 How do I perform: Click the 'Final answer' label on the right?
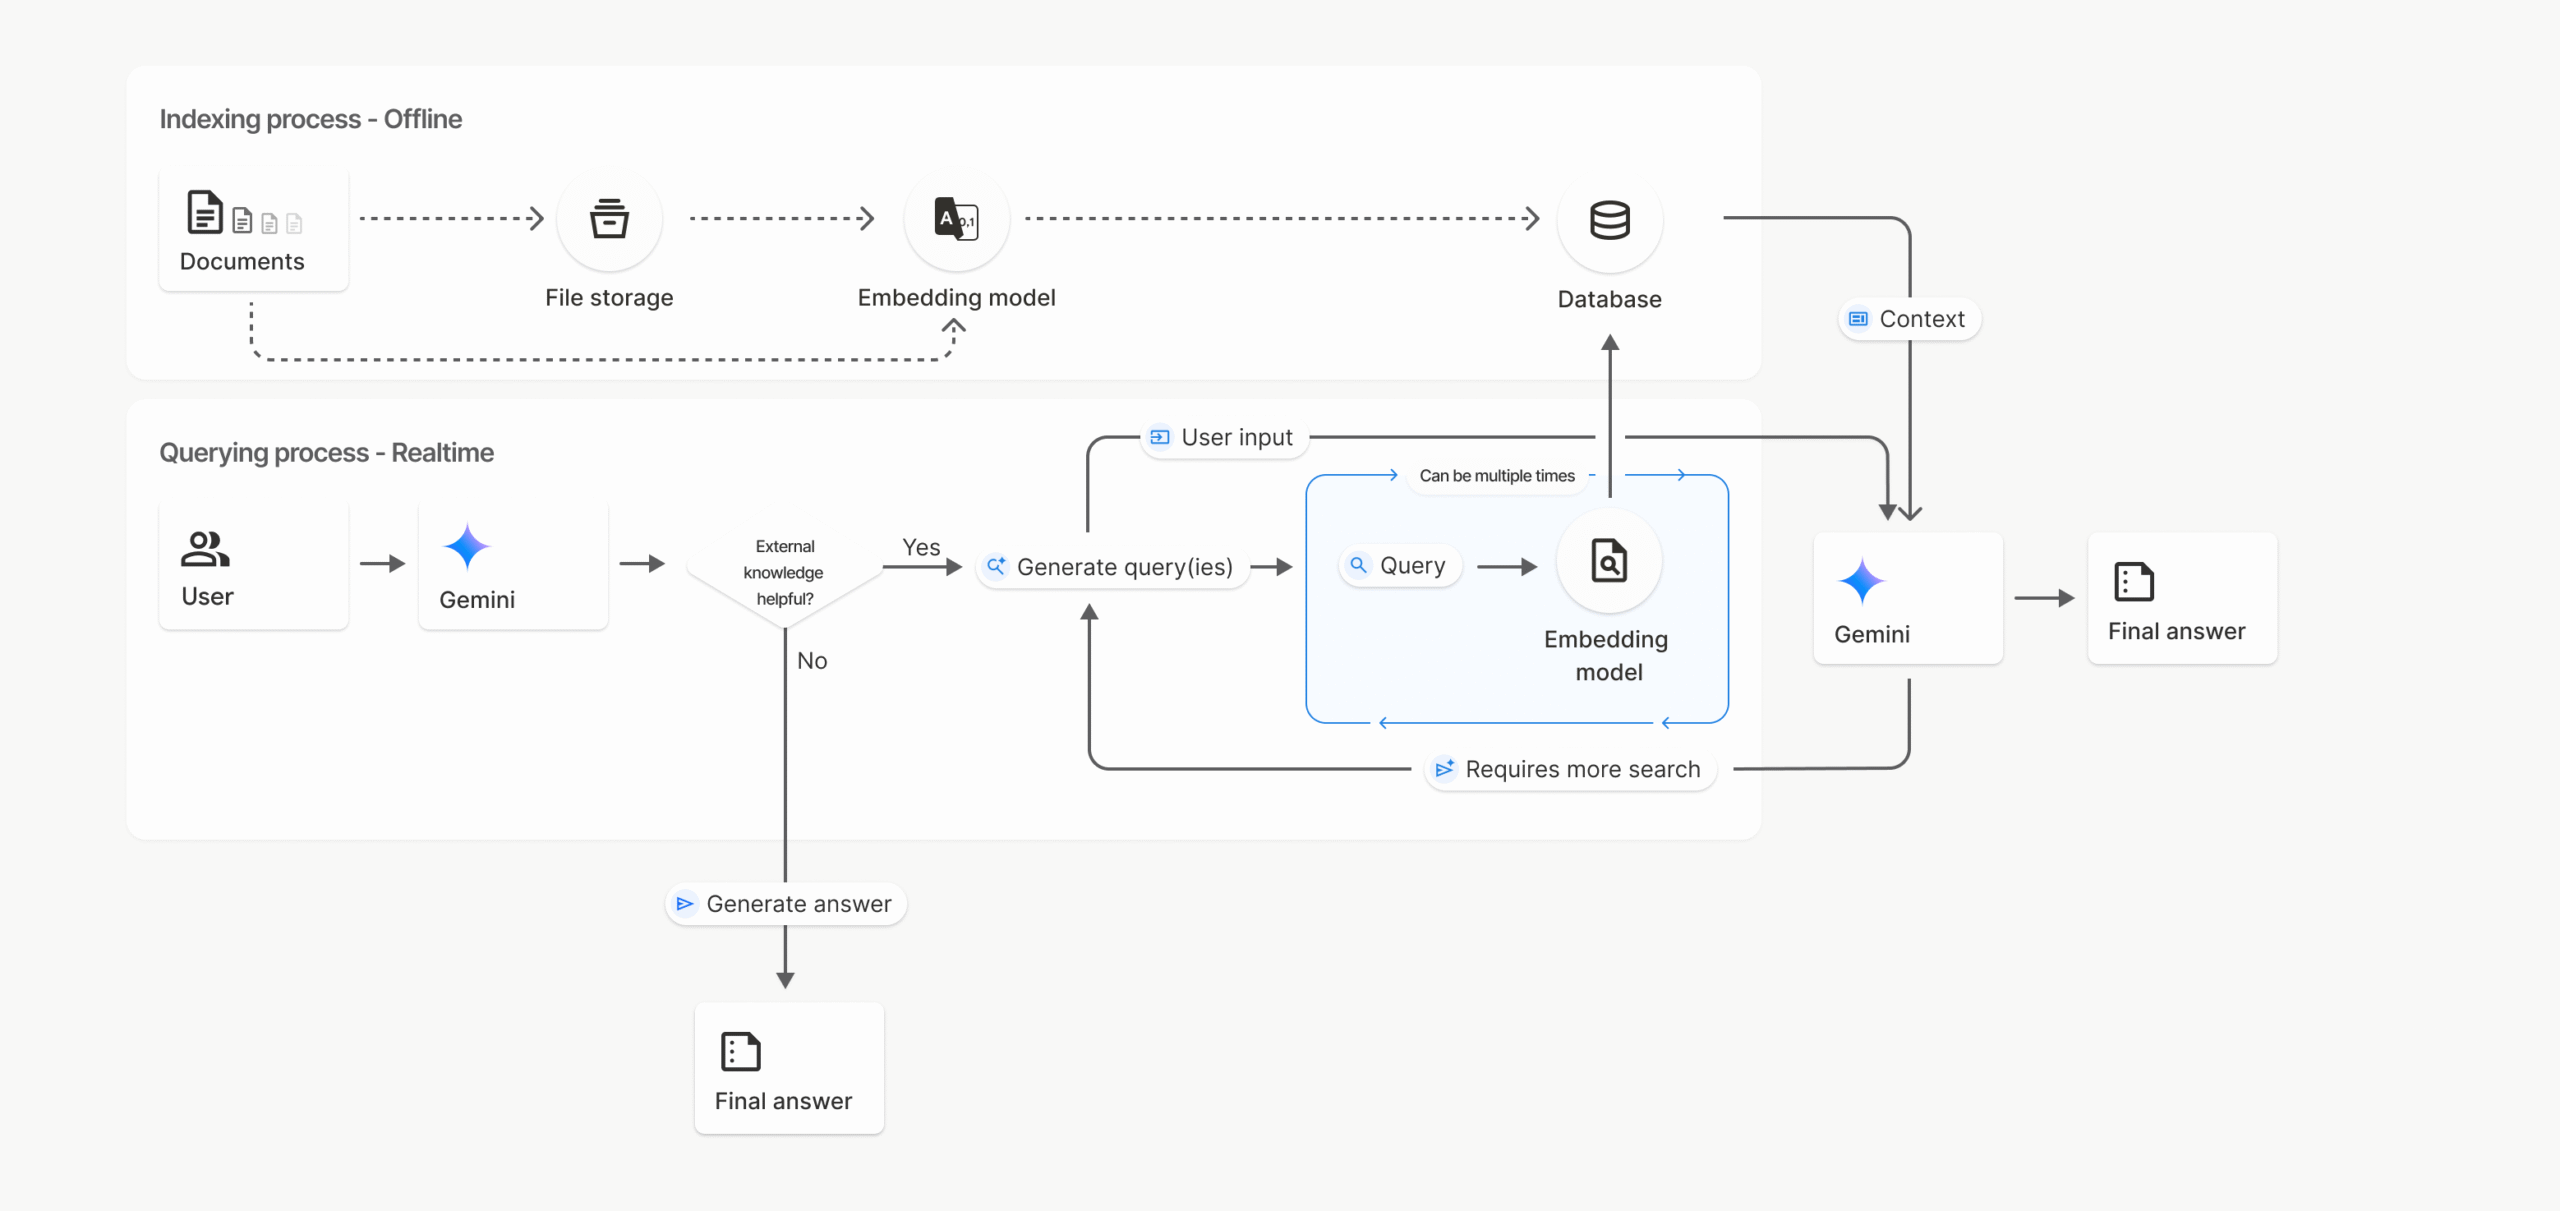[2176, 632]
